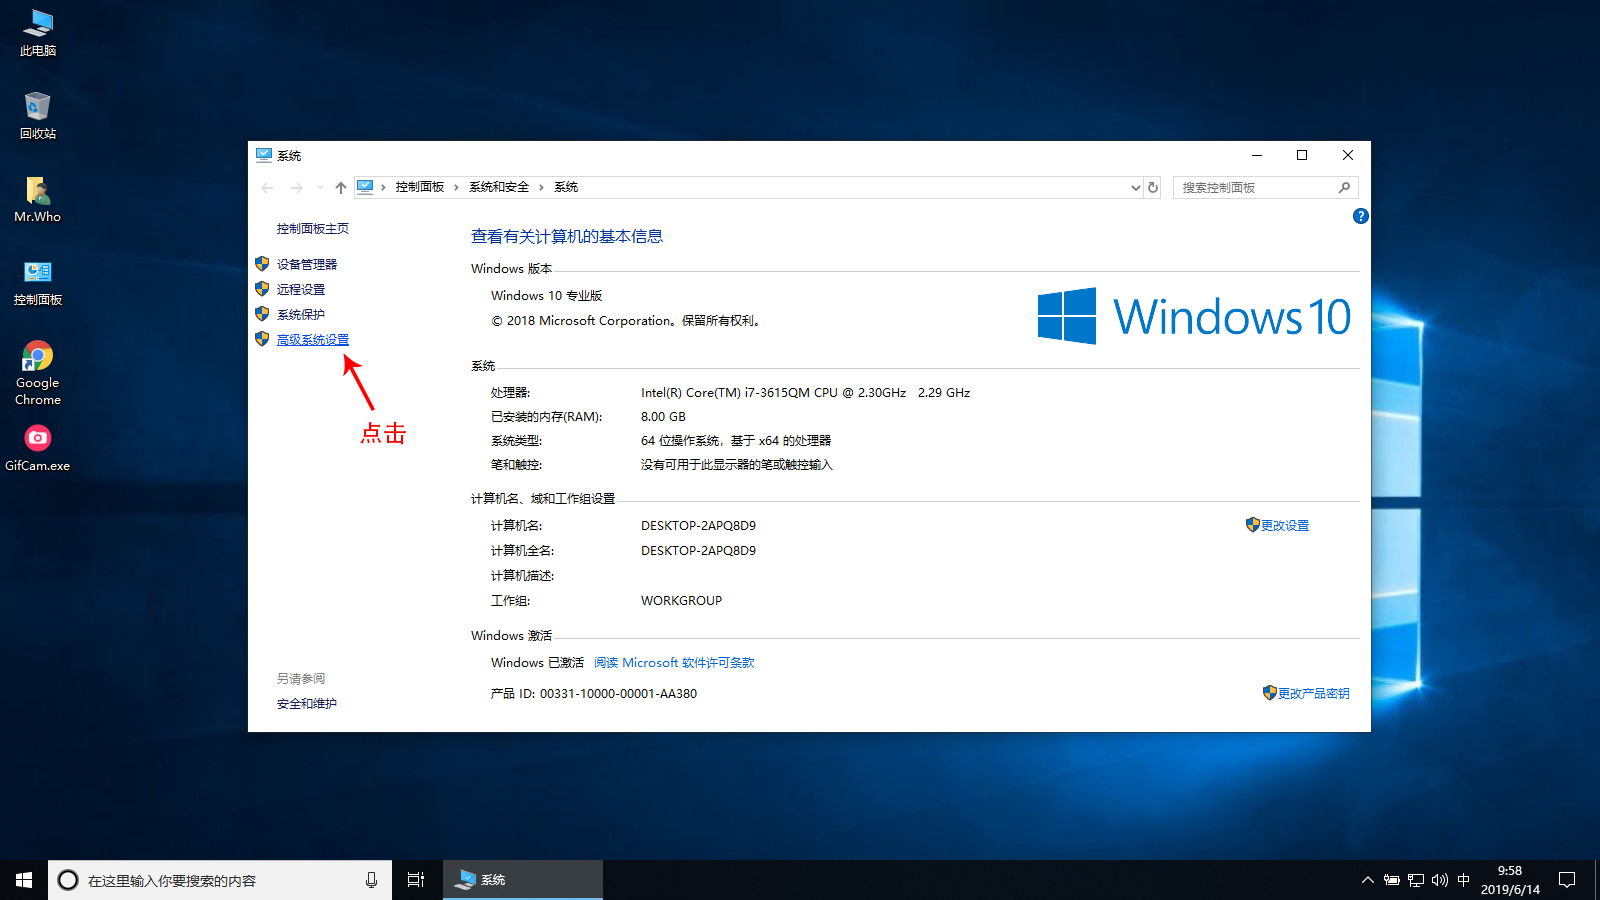This screenshot has height=900, width=1600.
Task: Select the 系统 taskbar button
Action: [523, 880]
